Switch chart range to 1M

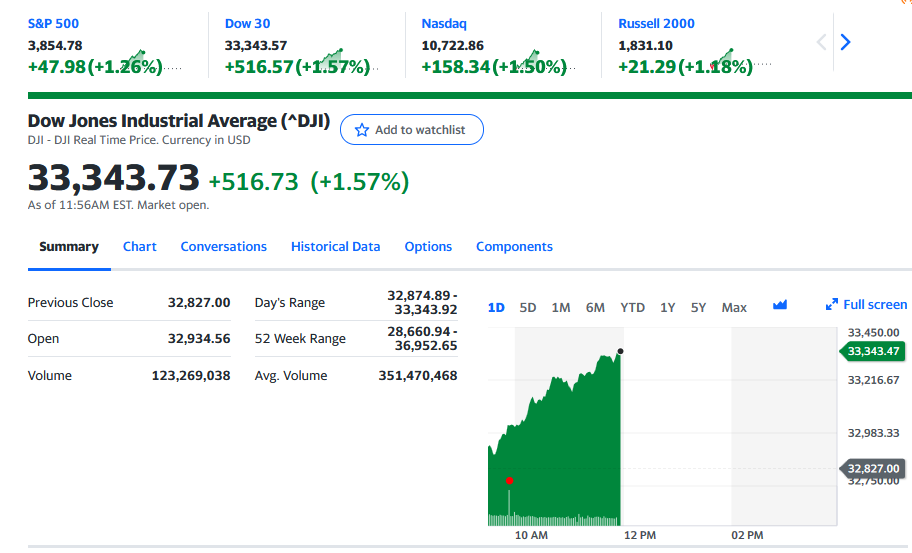[561, 308]
